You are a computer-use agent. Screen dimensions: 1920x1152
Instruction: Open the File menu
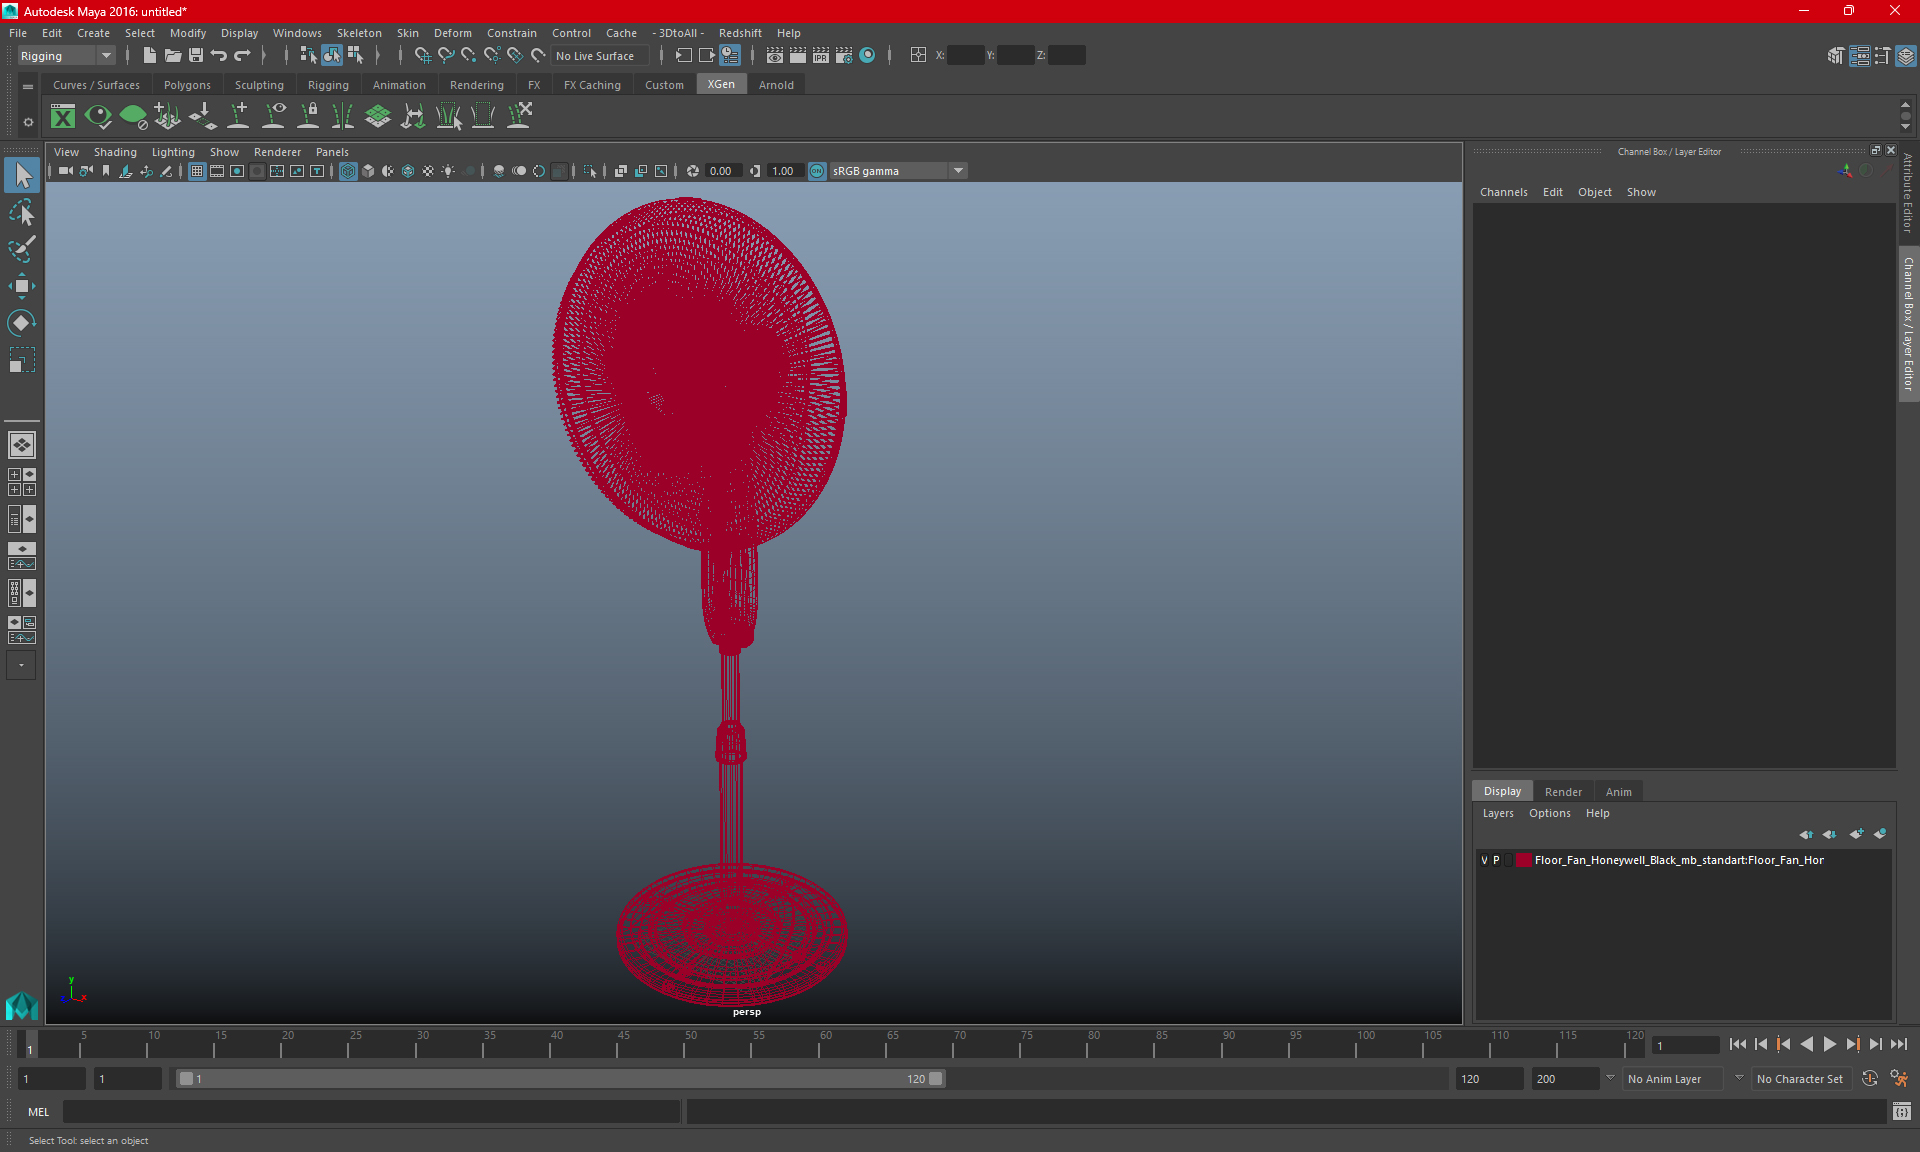click(18, 33)
